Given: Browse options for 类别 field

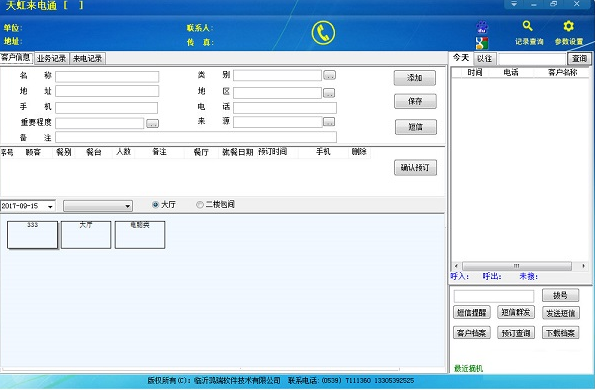Looking at the screenshot, I should [329, 75].
